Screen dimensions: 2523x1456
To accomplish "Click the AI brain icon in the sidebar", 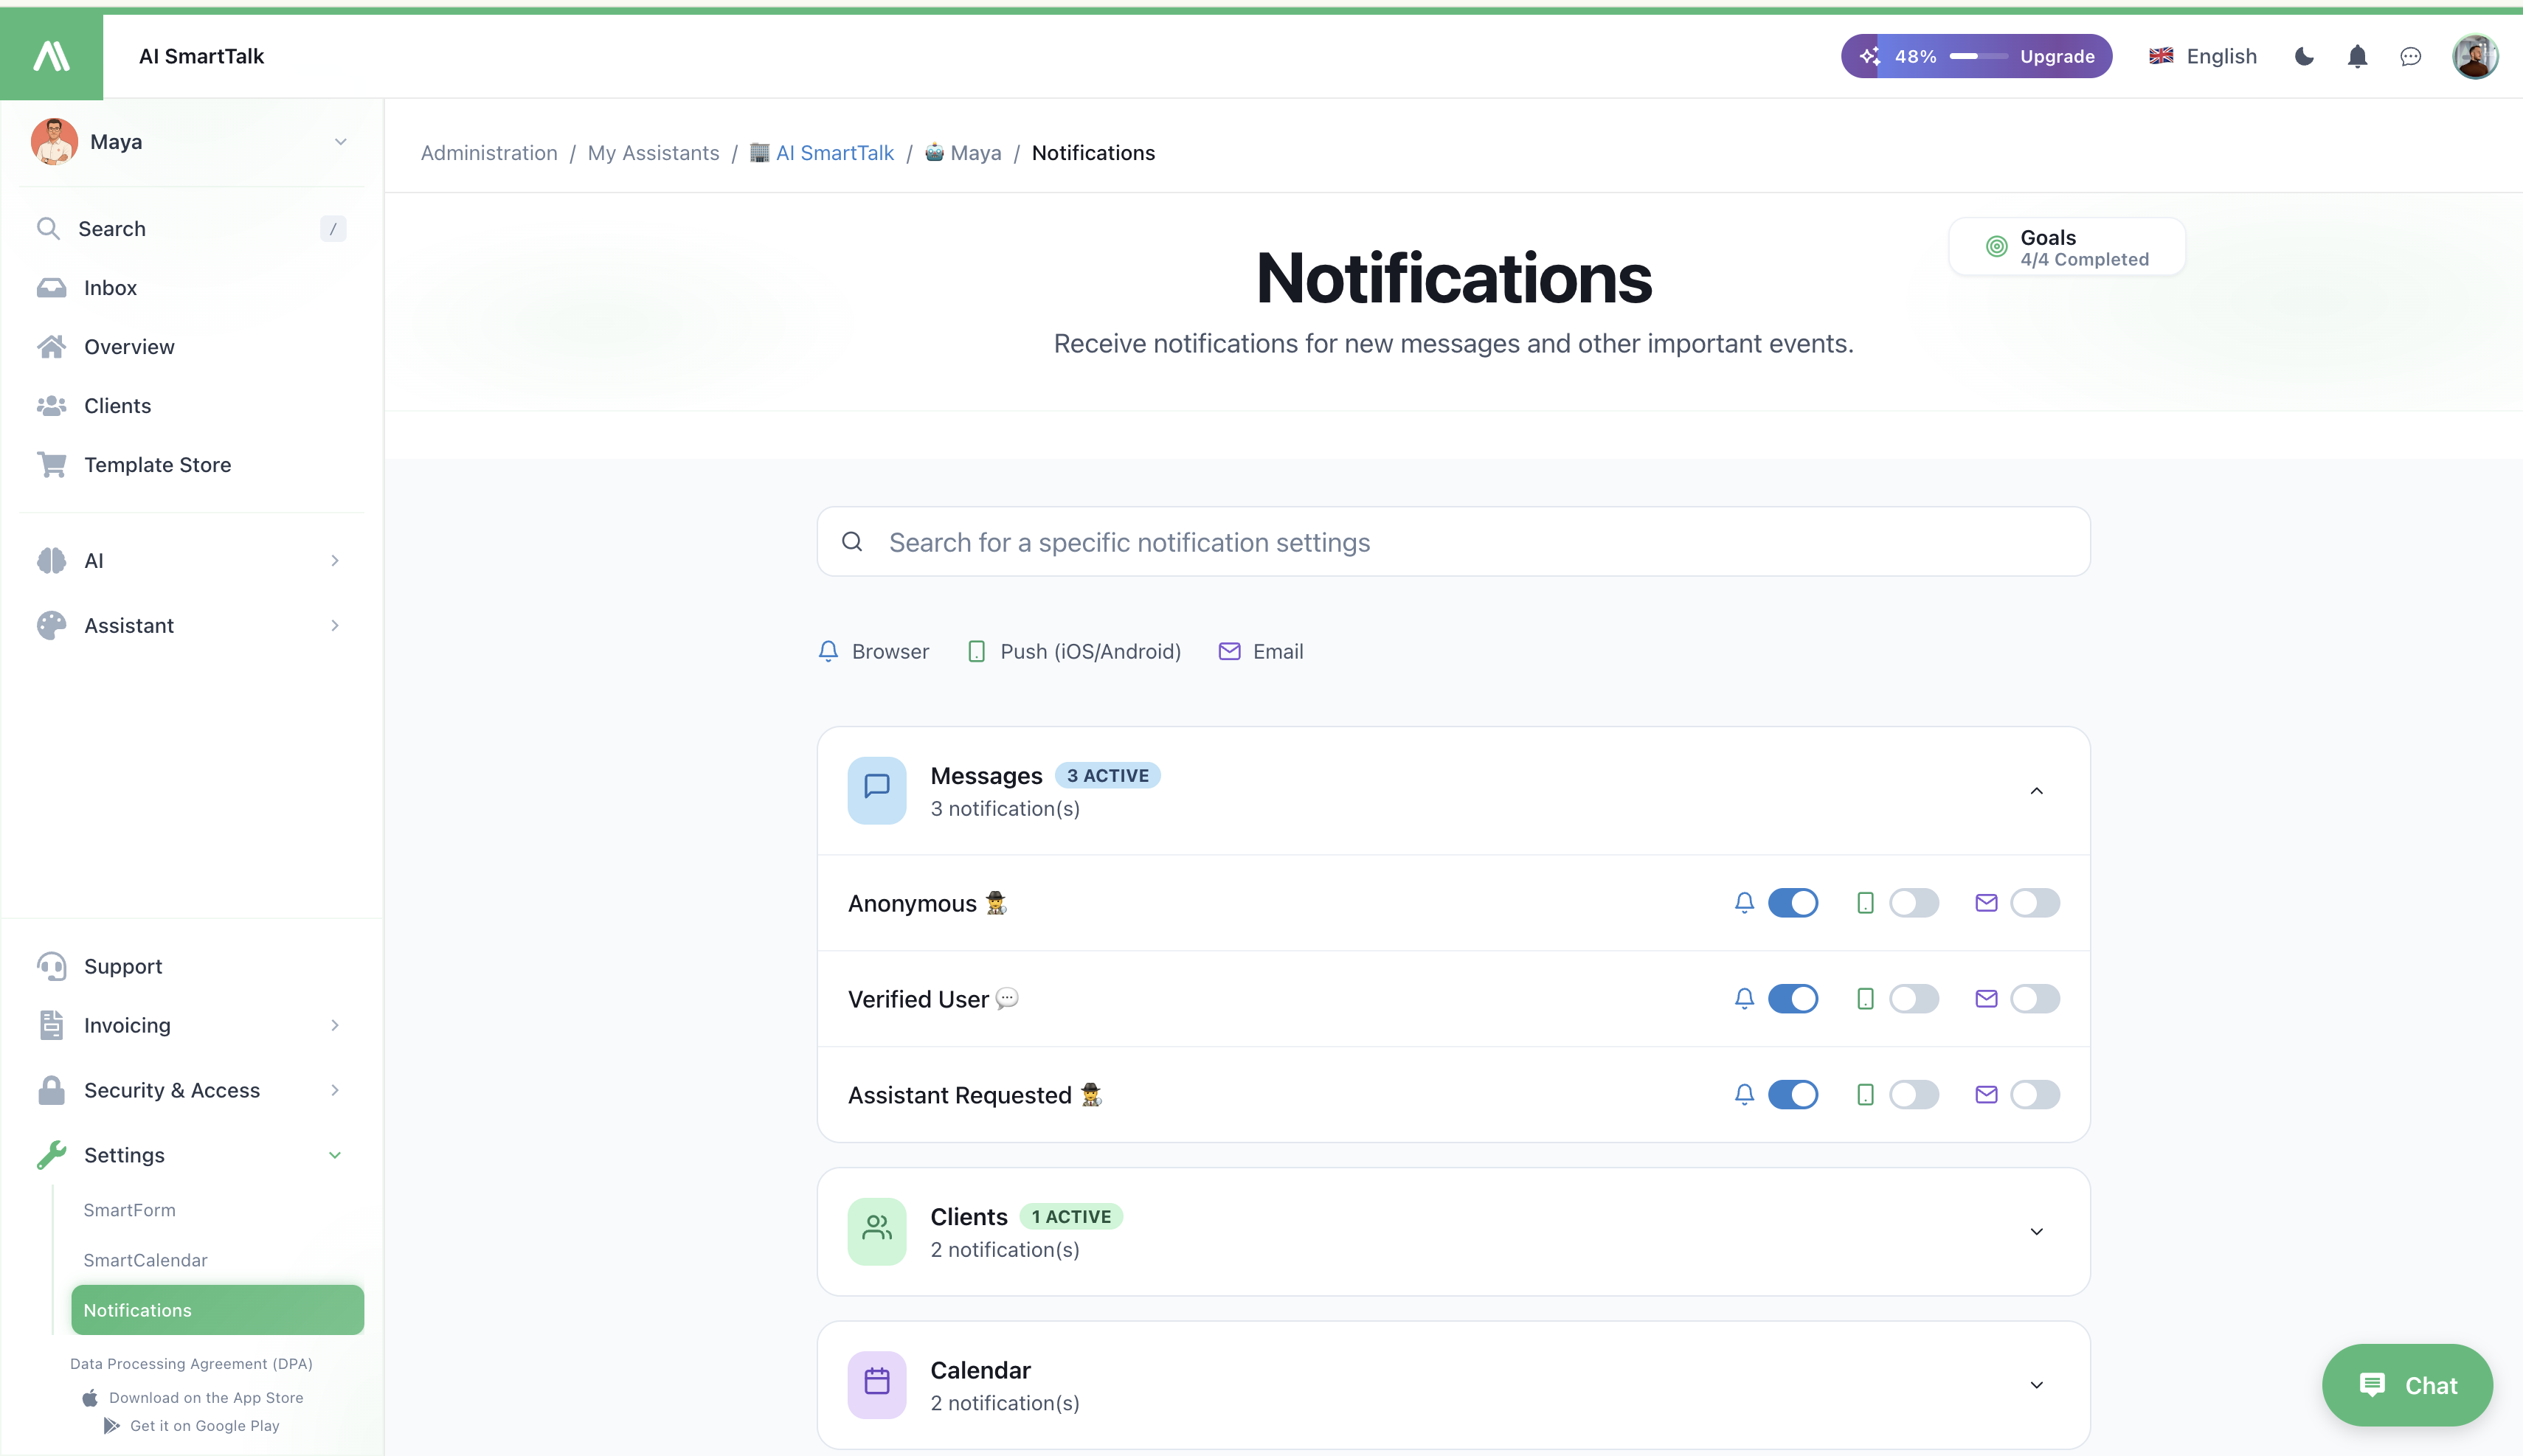I will pos(51,561).
